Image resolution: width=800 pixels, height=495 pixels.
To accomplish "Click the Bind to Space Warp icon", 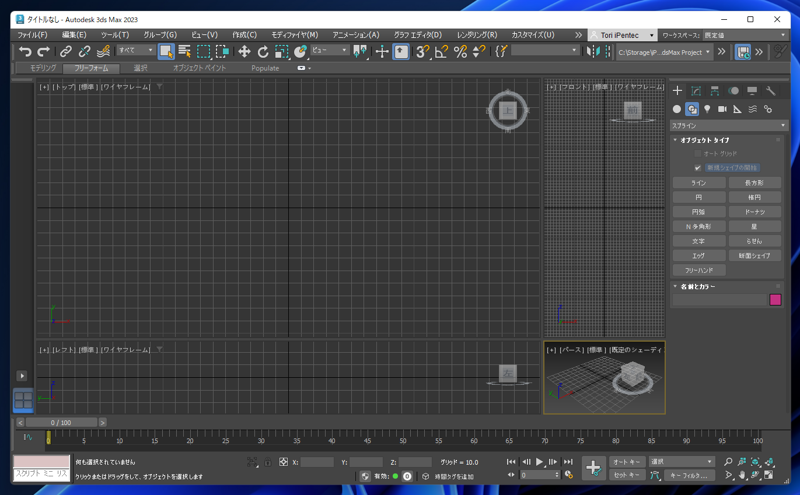I will [x=103, y=52].
